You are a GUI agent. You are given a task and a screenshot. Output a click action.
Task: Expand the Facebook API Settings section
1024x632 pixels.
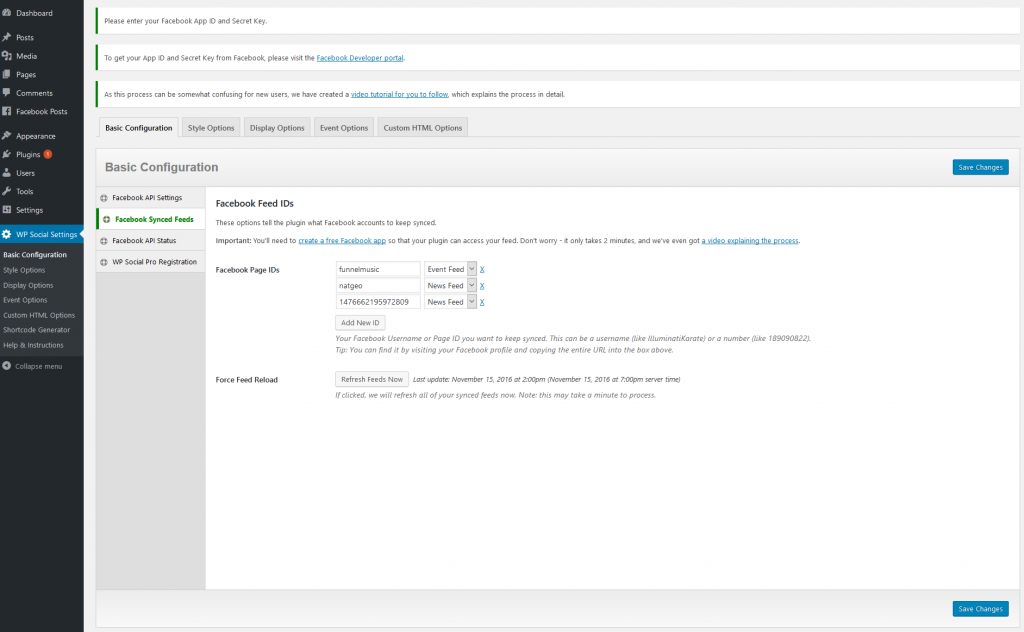point(104,198)
